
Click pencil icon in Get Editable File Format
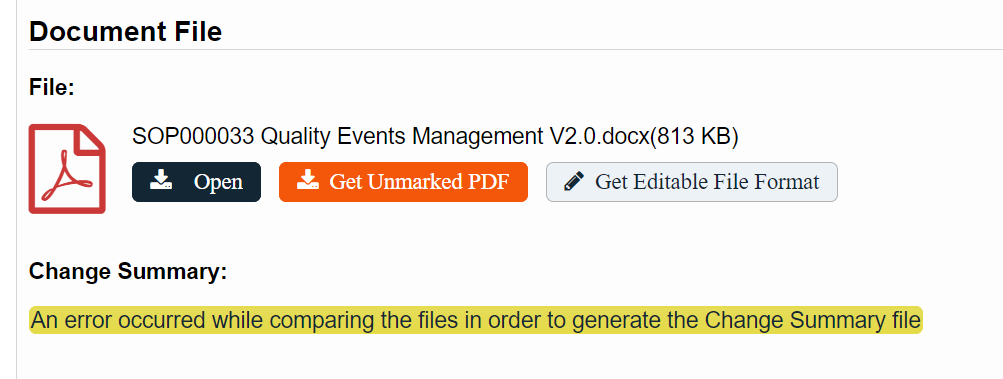coord(574,182)
